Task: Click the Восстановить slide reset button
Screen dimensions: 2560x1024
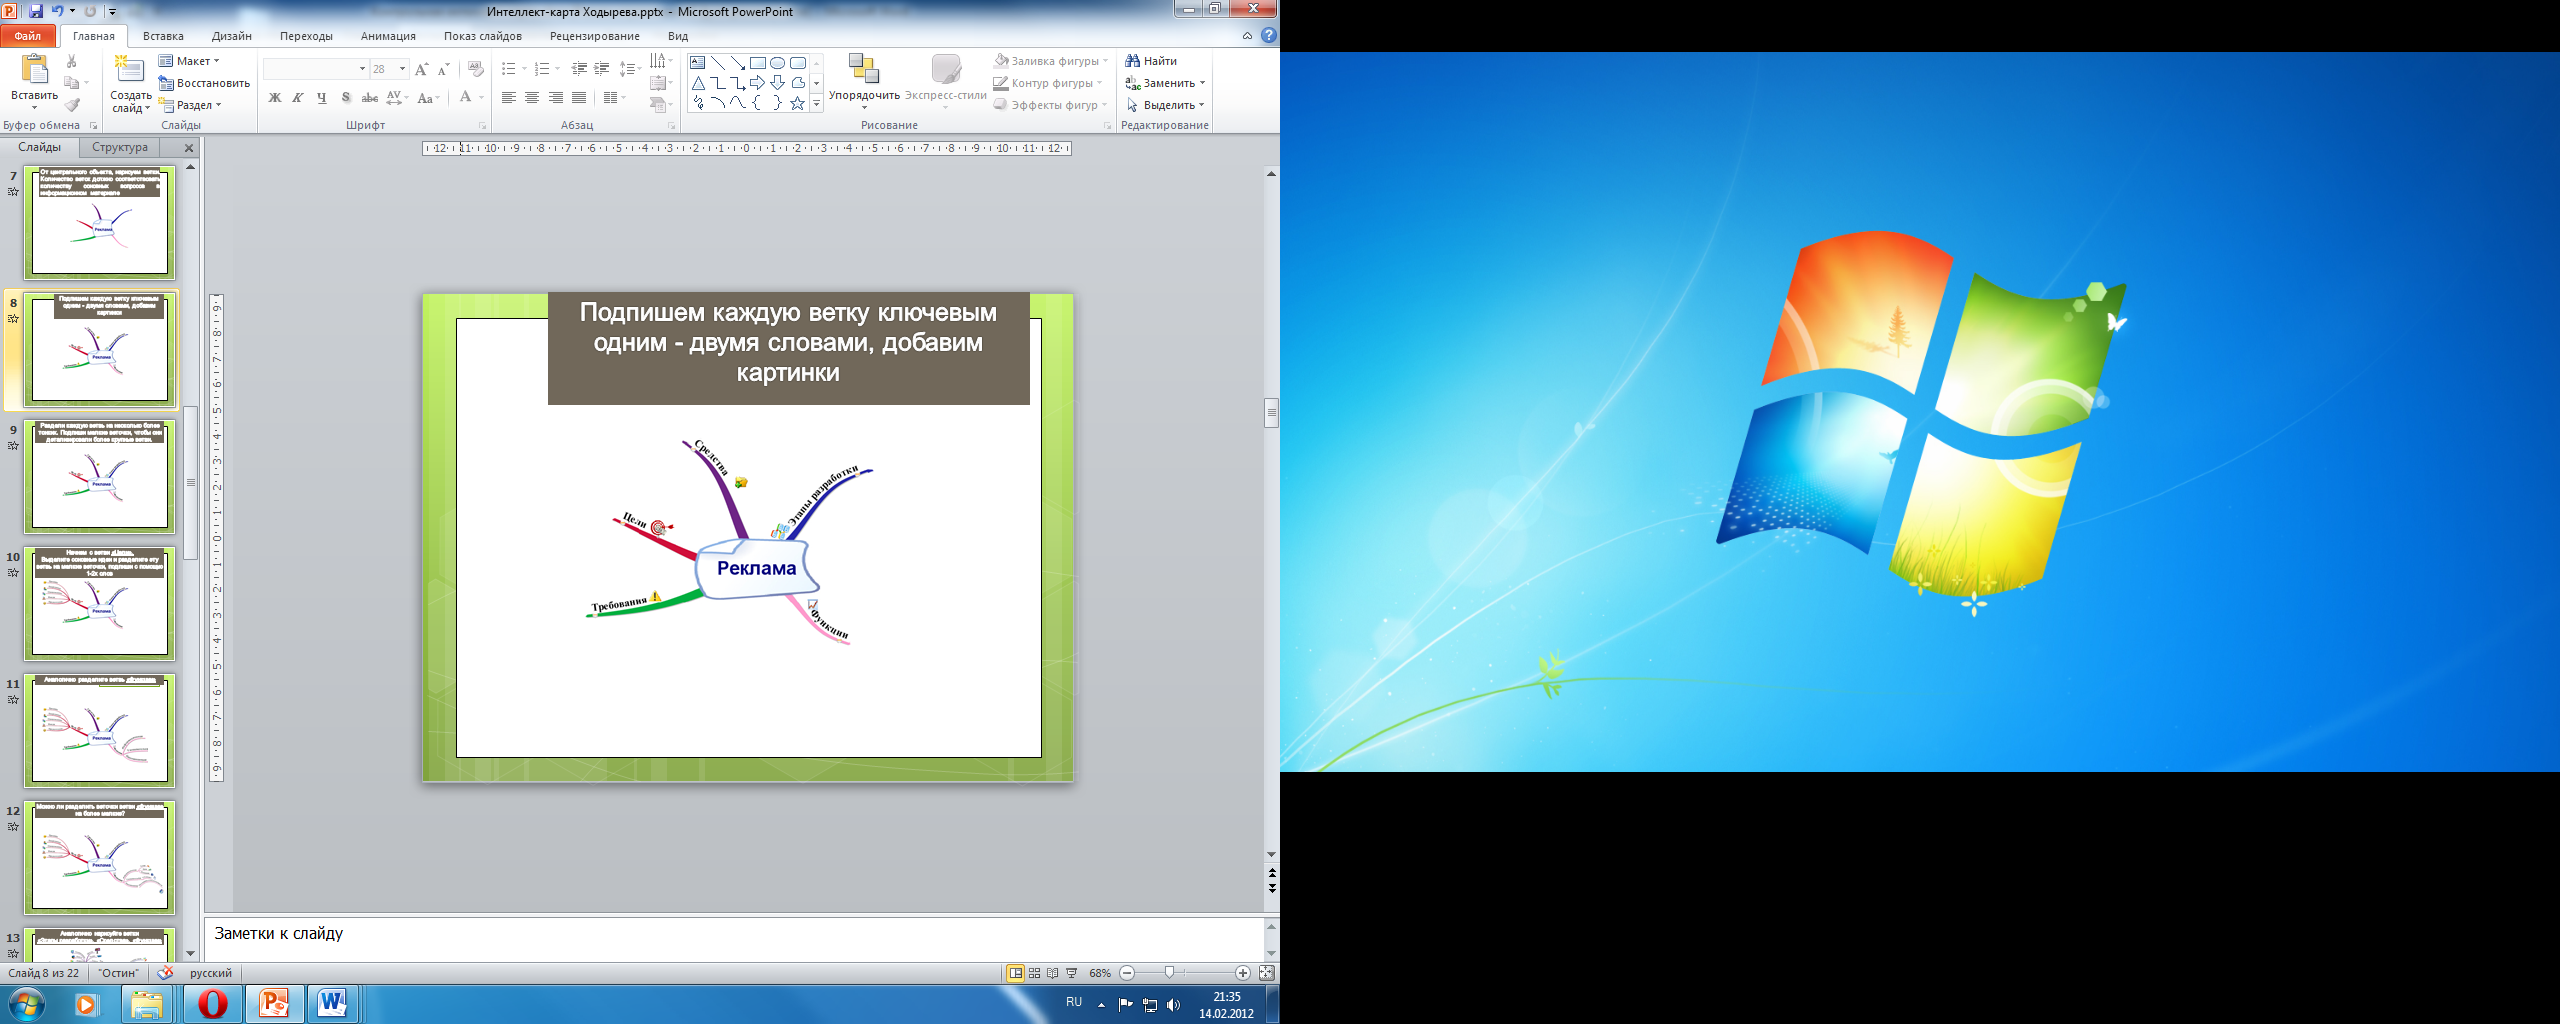Action: pyautogui.click(x=204, y=83)
